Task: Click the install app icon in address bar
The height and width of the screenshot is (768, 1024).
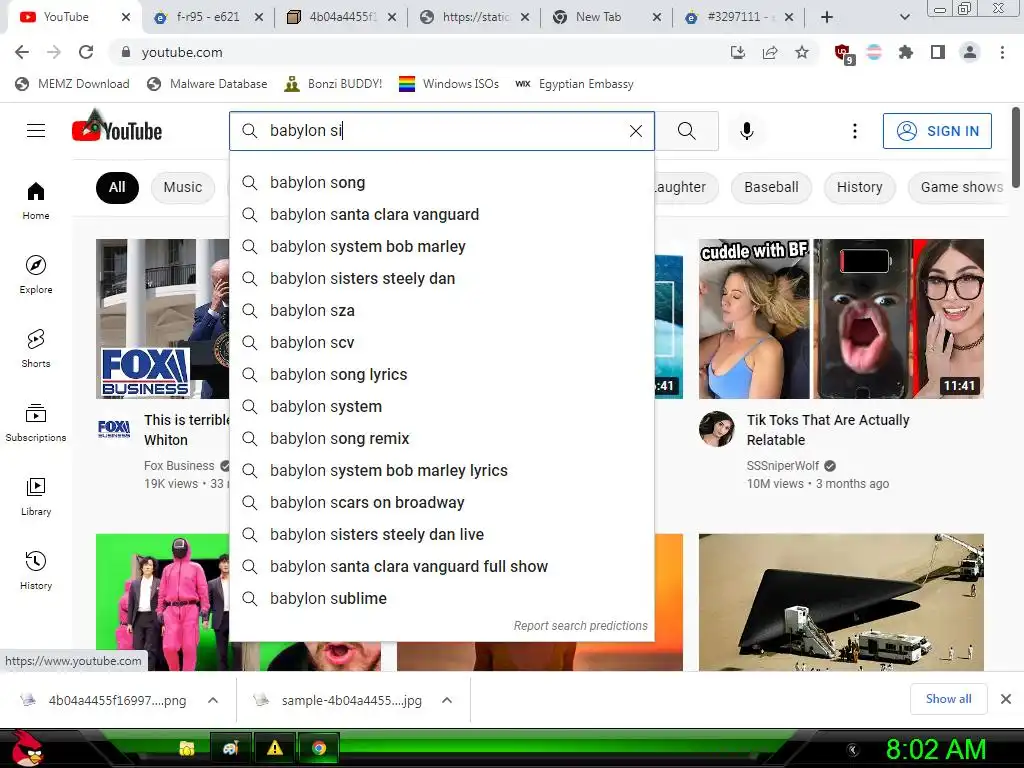Action: click(x=738, y=52)
